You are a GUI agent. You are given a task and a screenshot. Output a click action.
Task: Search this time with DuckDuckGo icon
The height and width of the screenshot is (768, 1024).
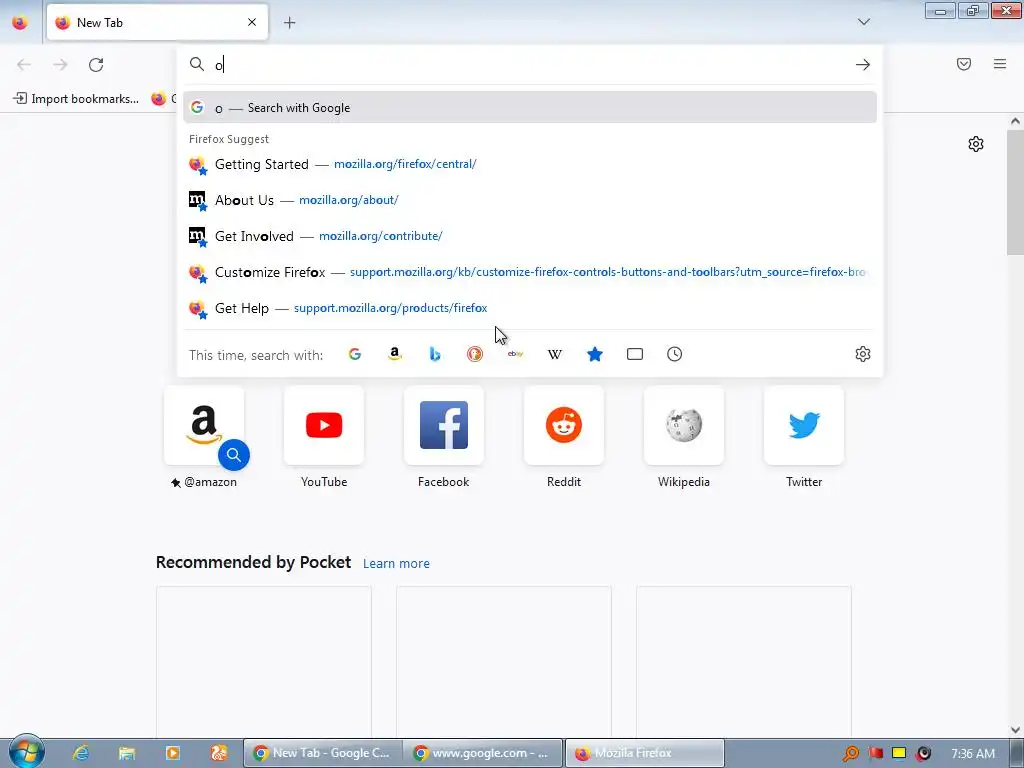[475, 354]
